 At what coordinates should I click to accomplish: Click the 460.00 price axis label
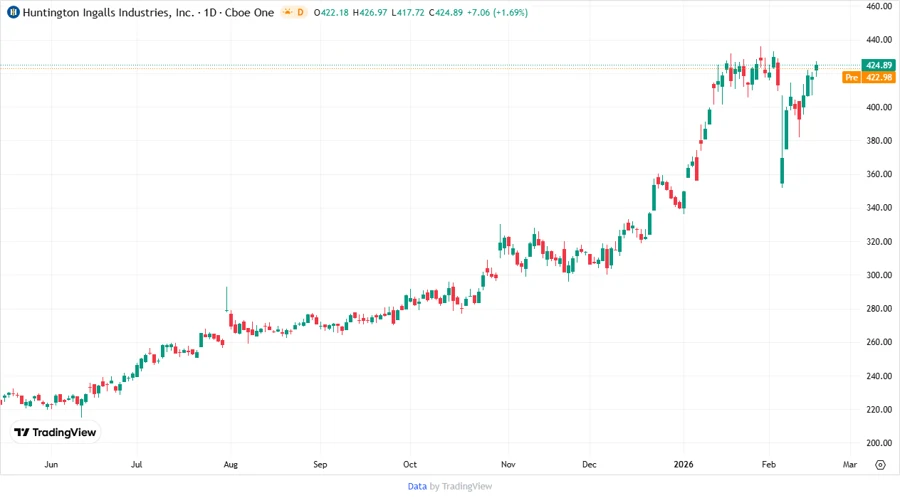point(879,6)
